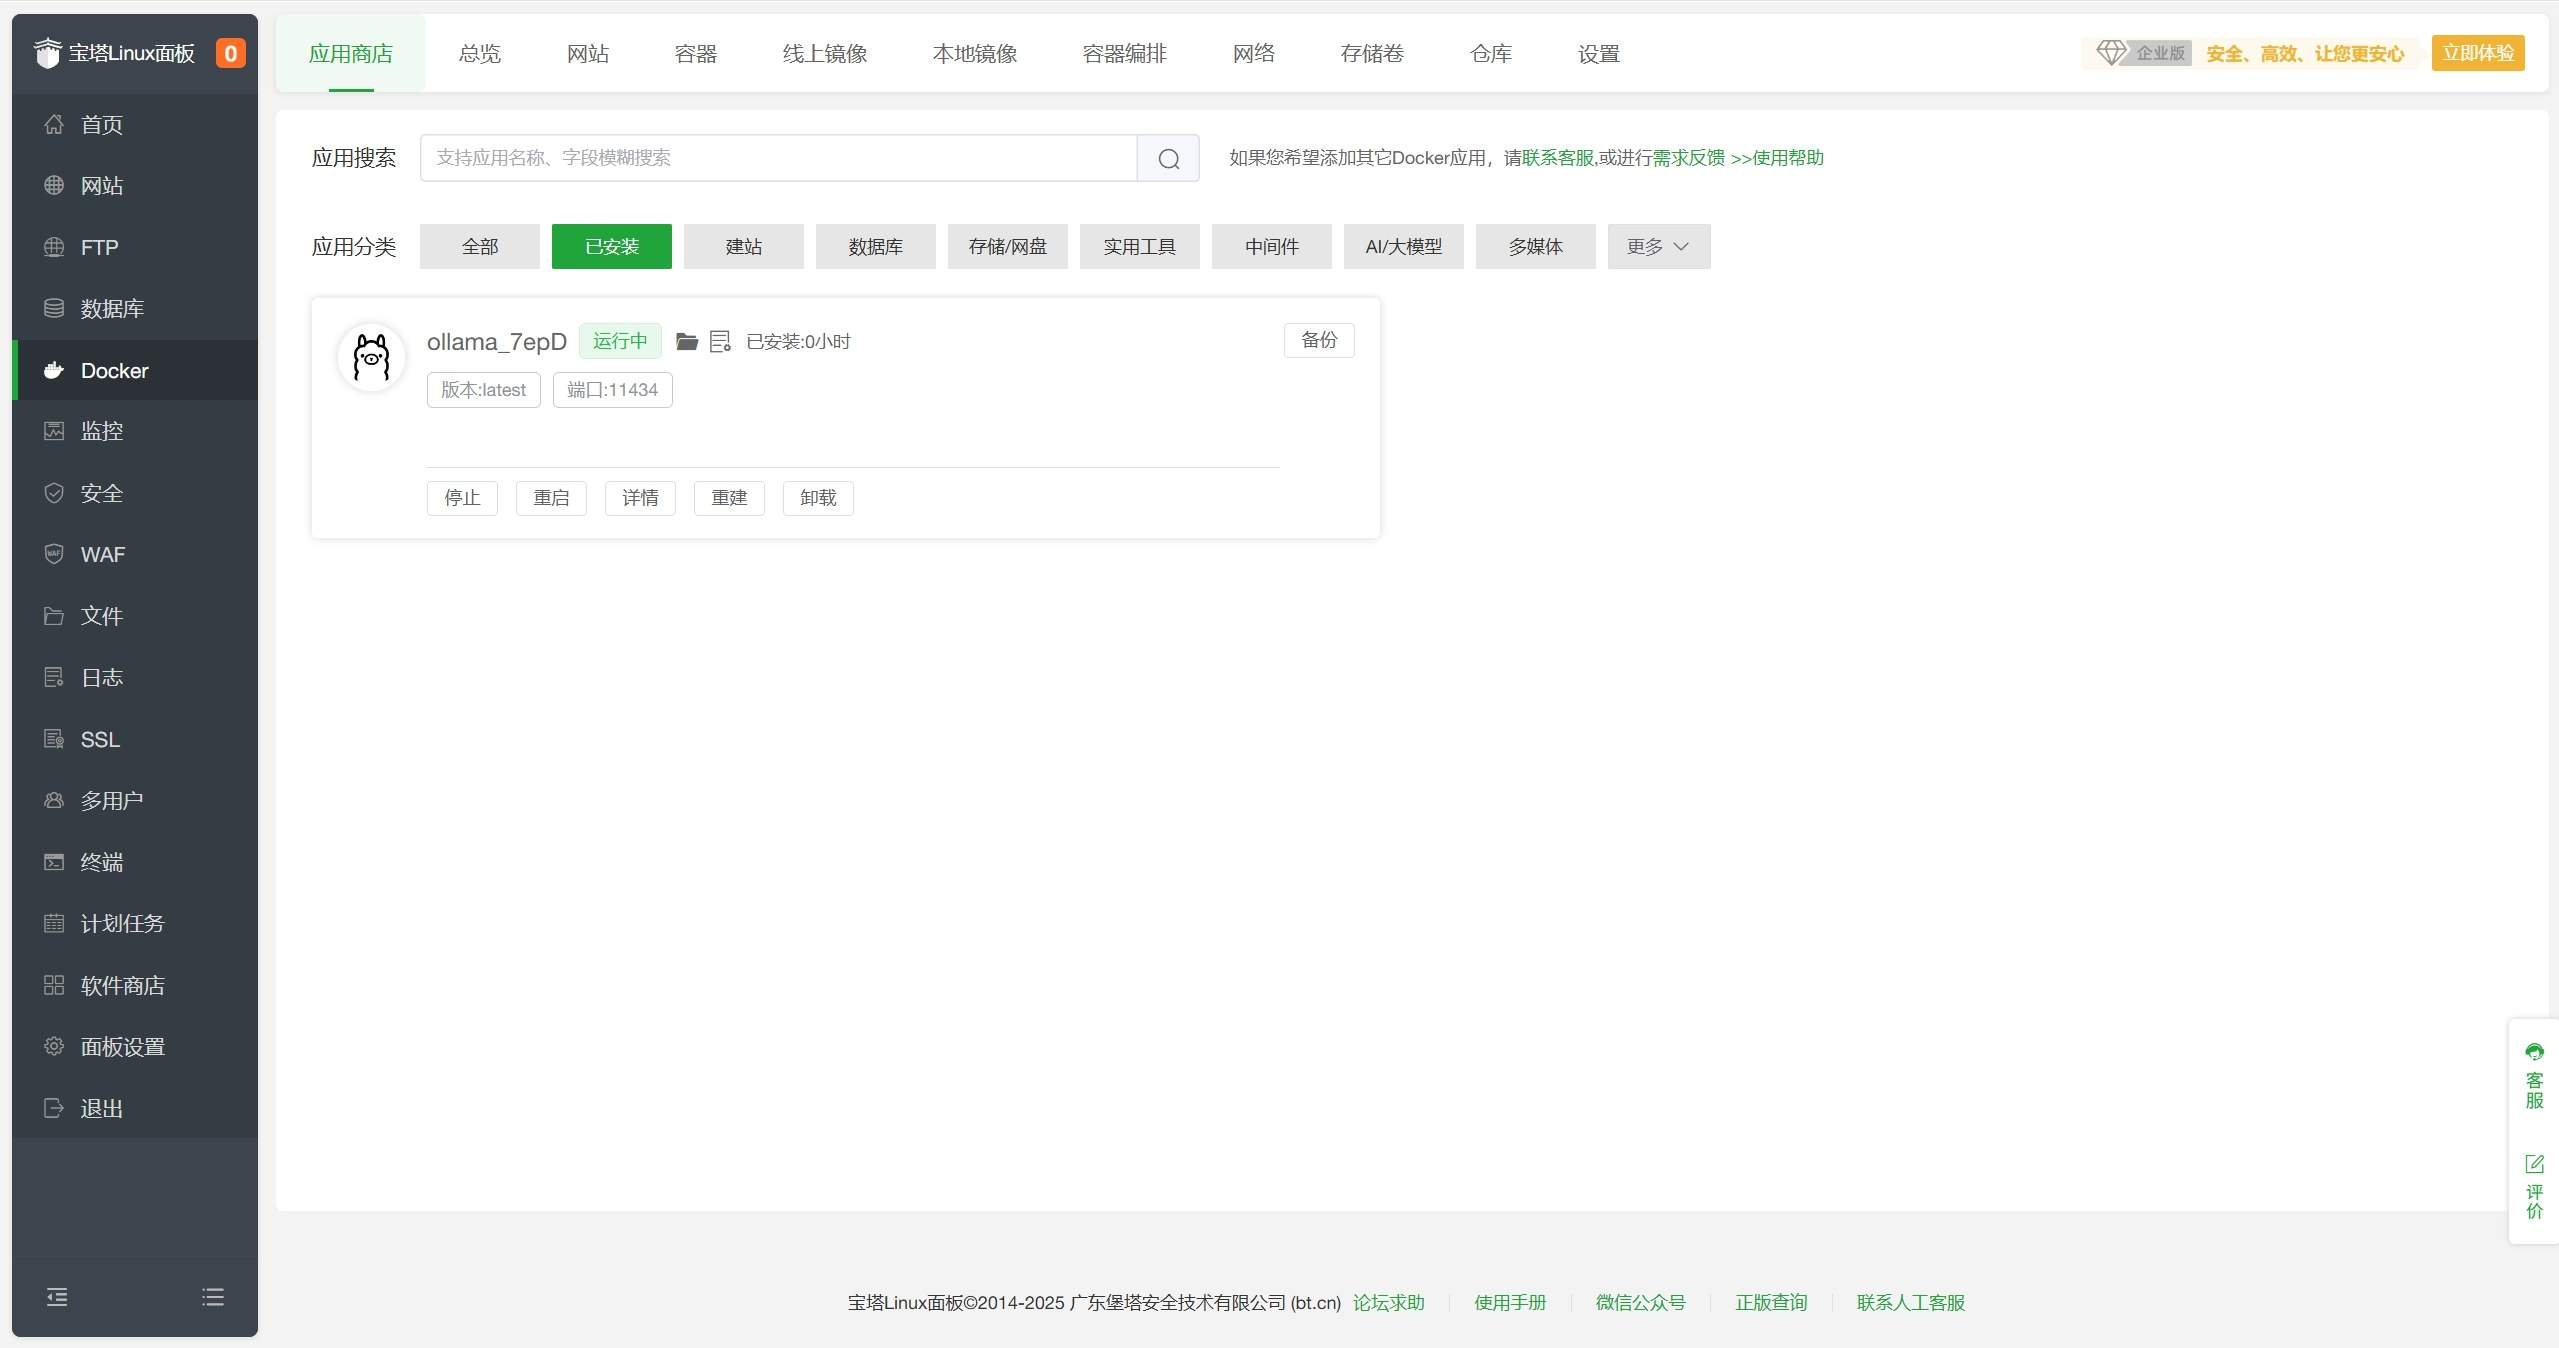Open ollama app folder icon
The height and width of the screenshot is (1348, 2559).
pyautogui.click(x=686, y=342)
